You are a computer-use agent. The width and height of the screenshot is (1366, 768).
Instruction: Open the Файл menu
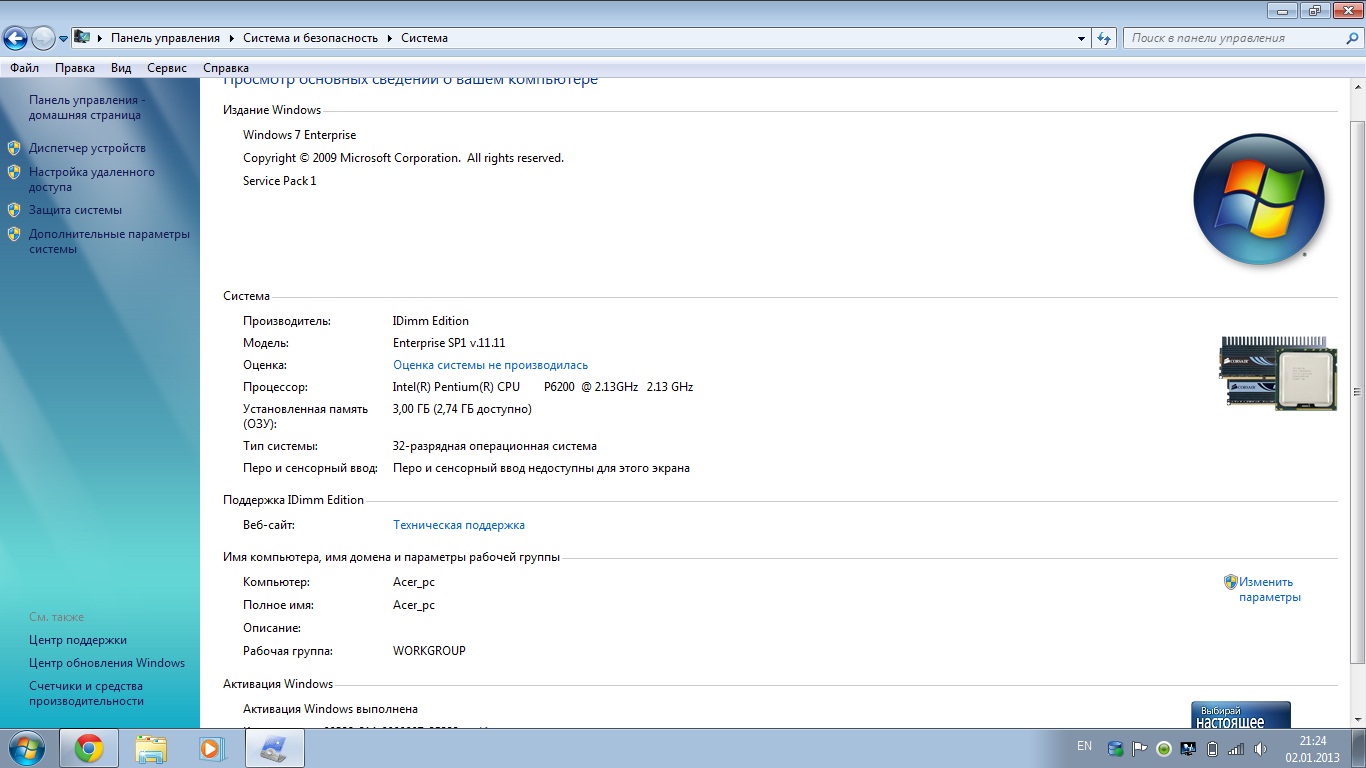(25, 68)
